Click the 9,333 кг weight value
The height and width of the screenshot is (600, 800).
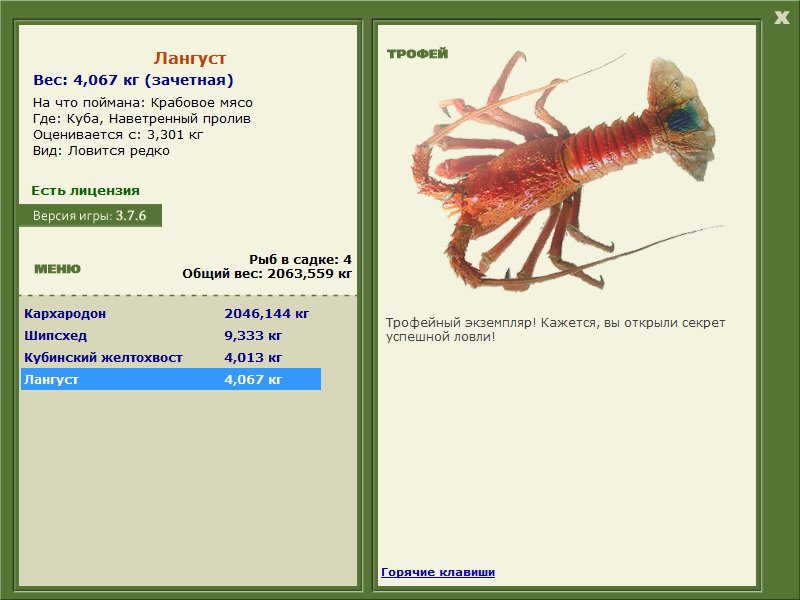click(x=253, y=335)
